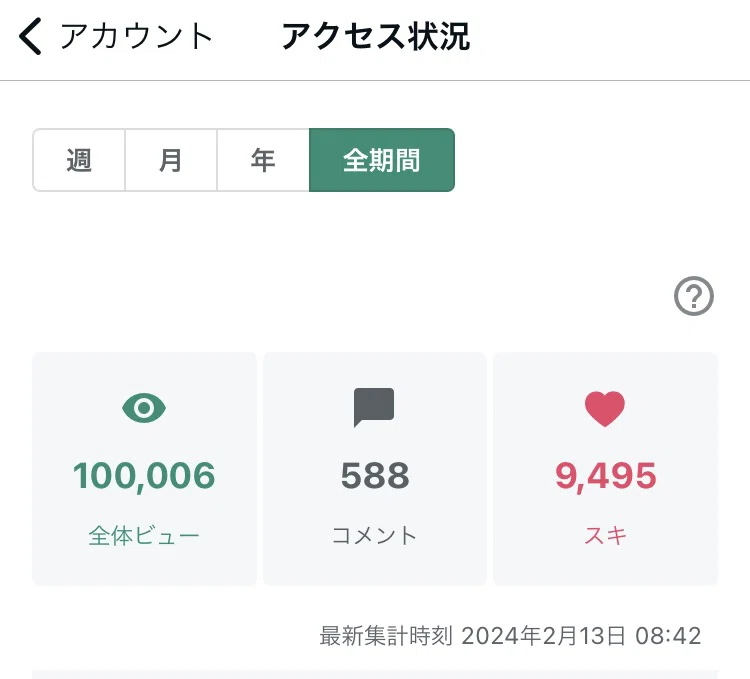
Task: Tap the back chevron arrow
Action: [30, 36]
